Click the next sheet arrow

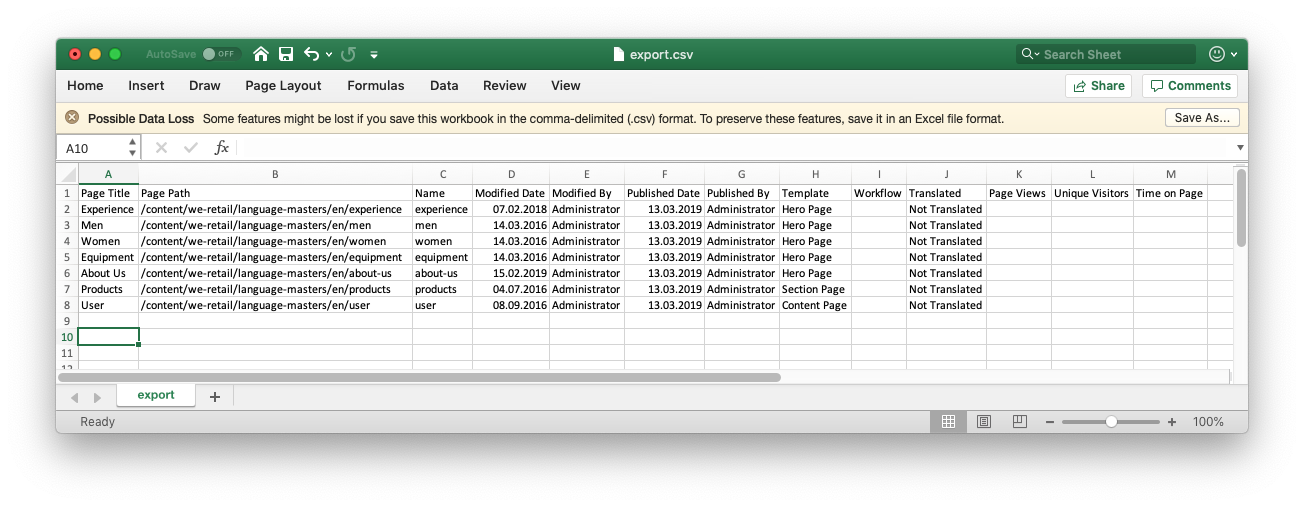point(97,397)
